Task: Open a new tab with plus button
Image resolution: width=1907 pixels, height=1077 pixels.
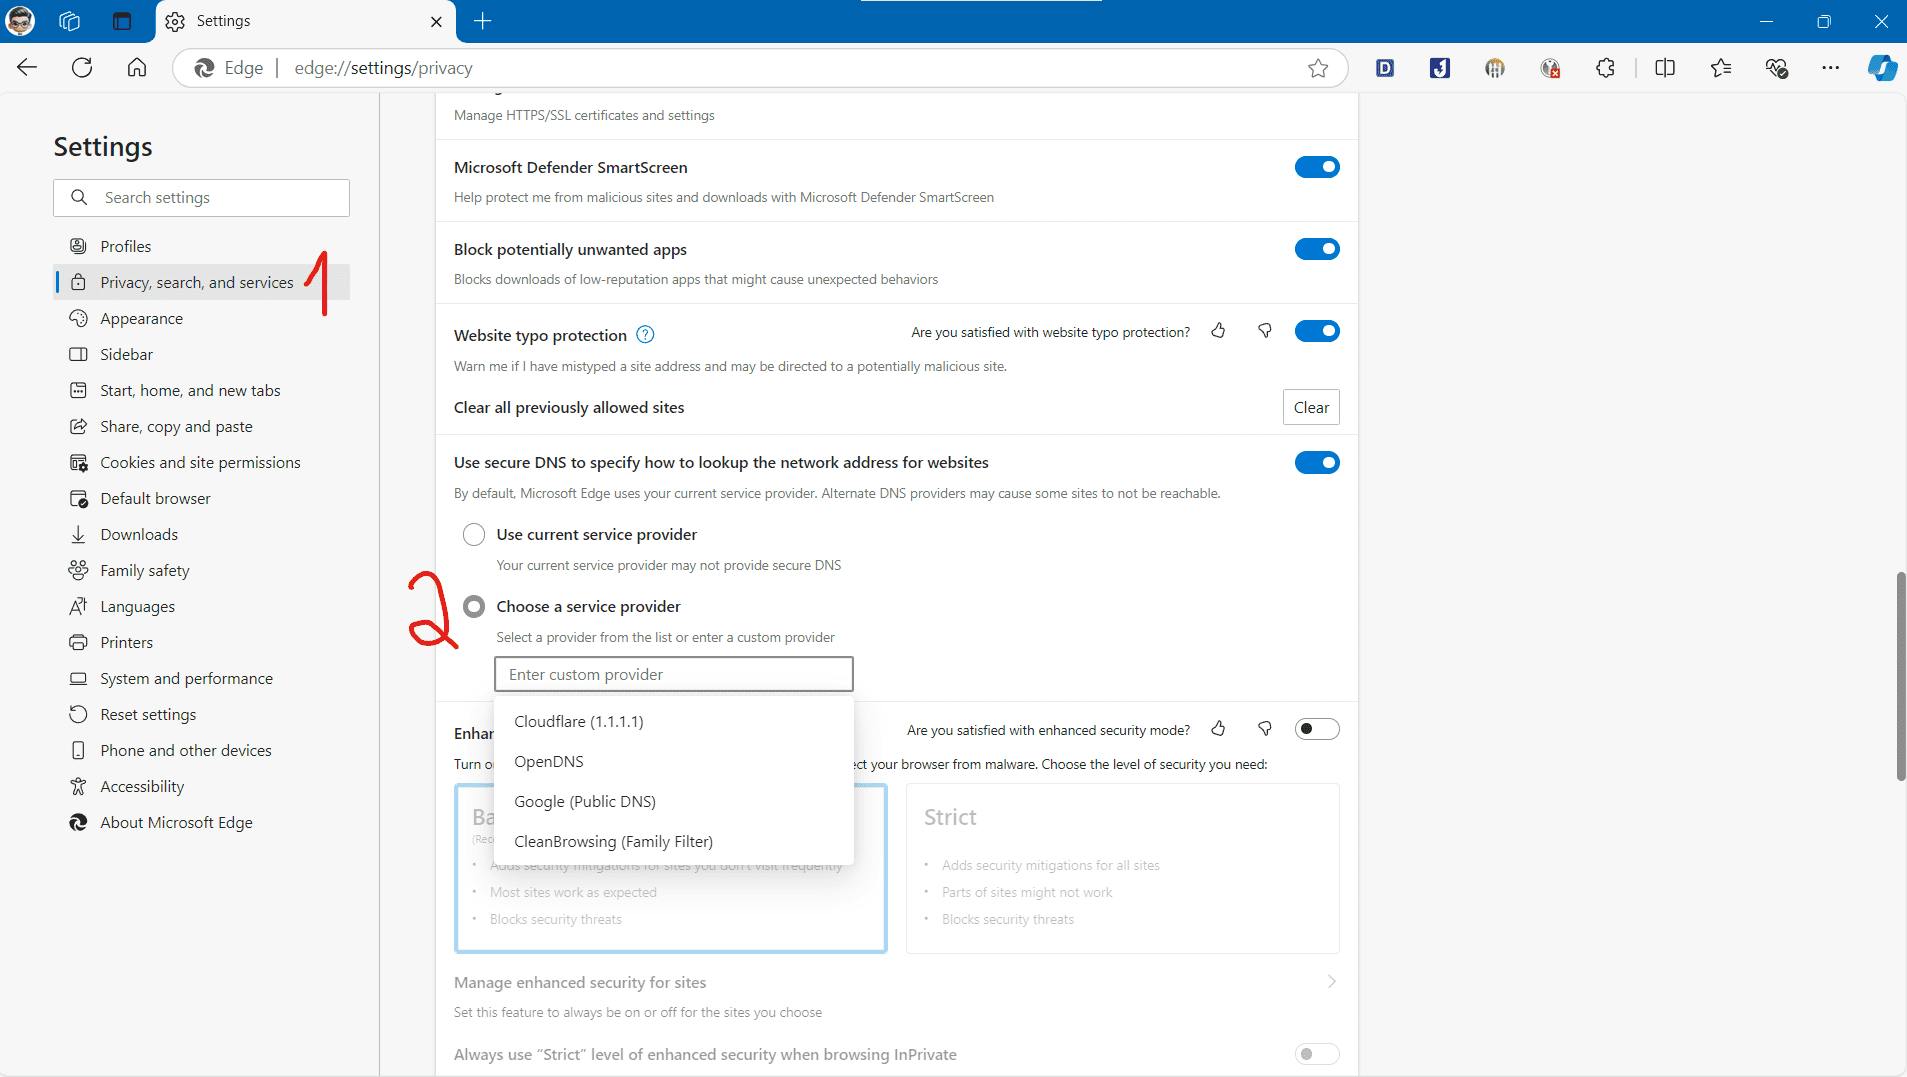Action: [x=483, y=21]
